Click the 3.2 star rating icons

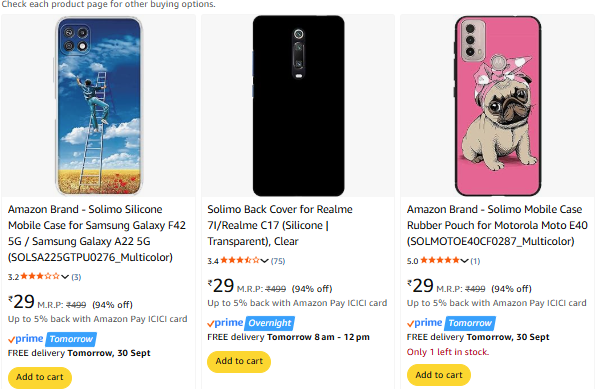40,276
